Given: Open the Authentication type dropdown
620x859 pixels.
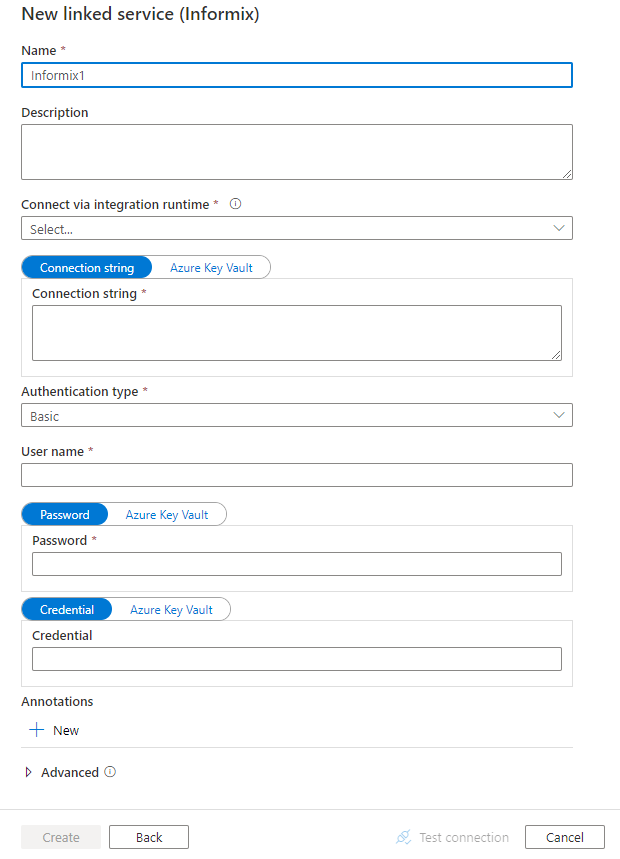Looking at the screenshot, I should [x=297, y=415].
